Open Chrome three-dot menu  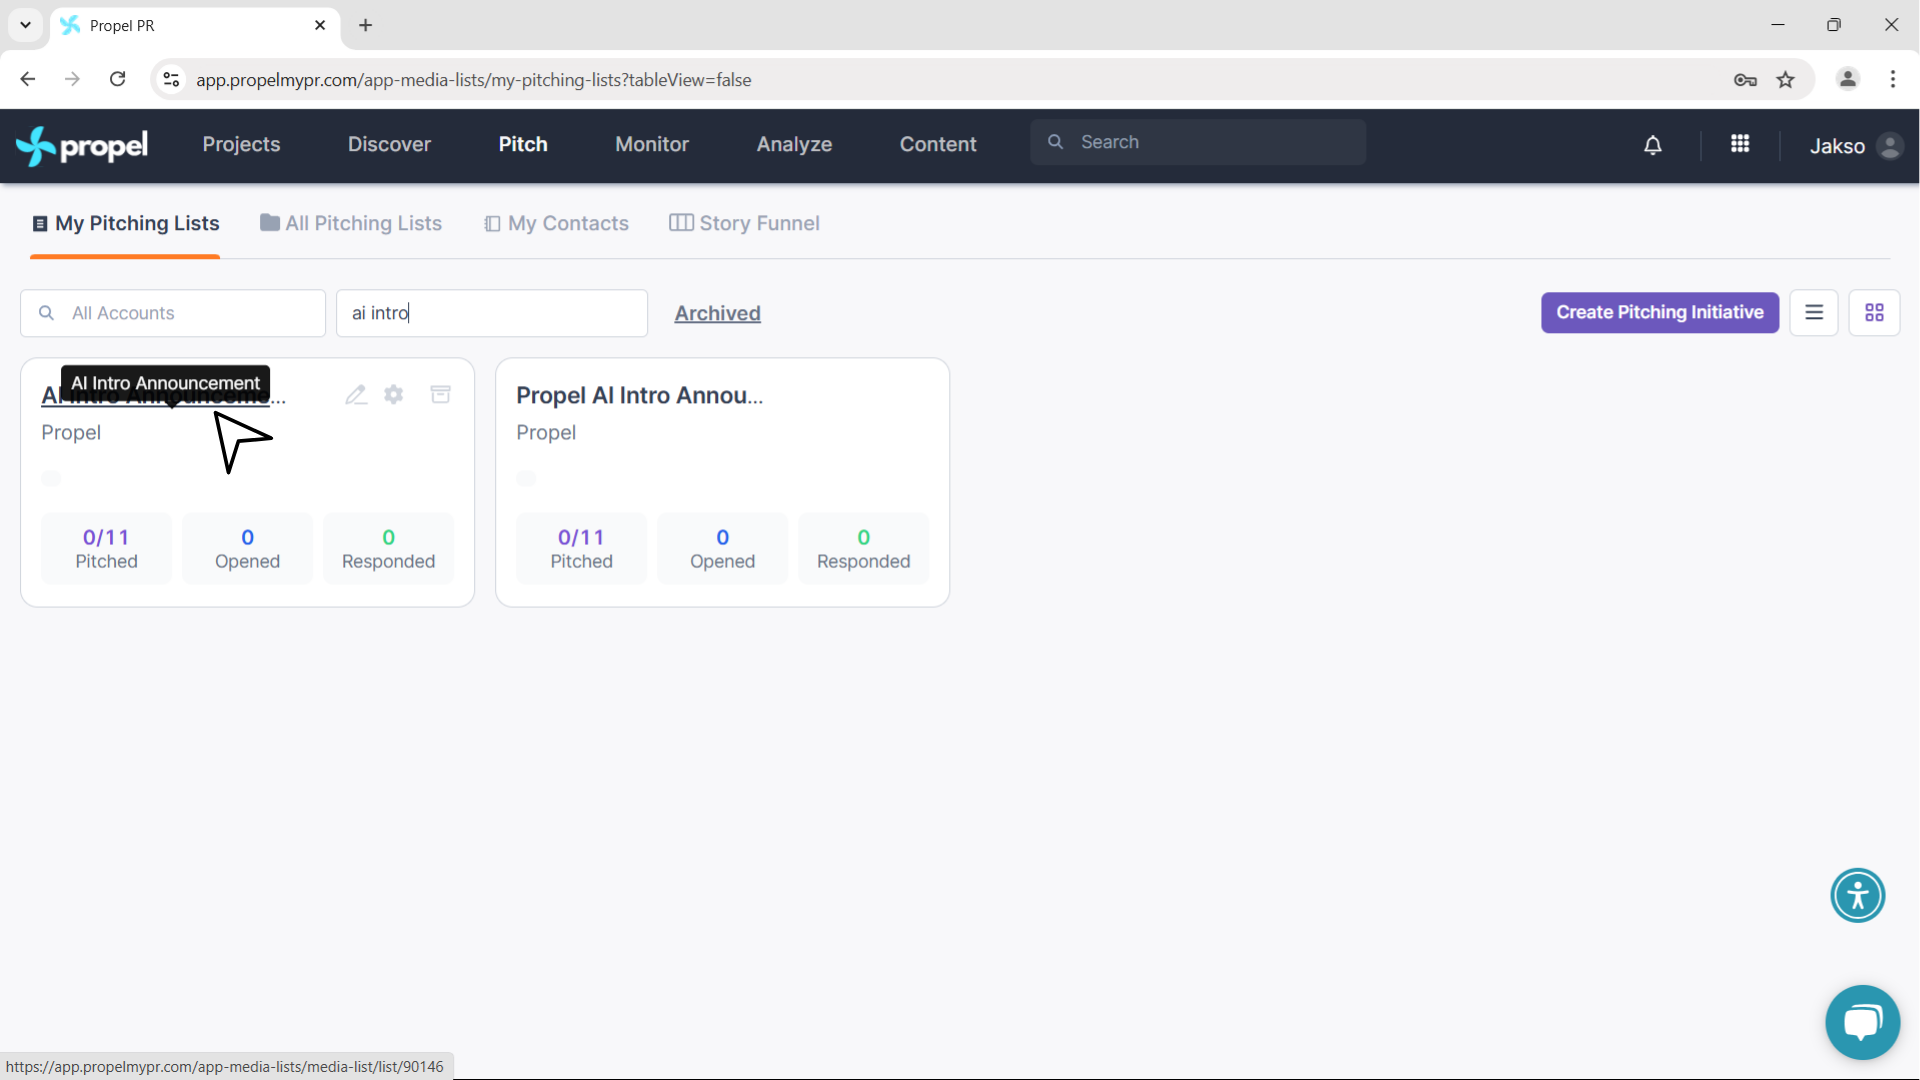point(1893,79)
